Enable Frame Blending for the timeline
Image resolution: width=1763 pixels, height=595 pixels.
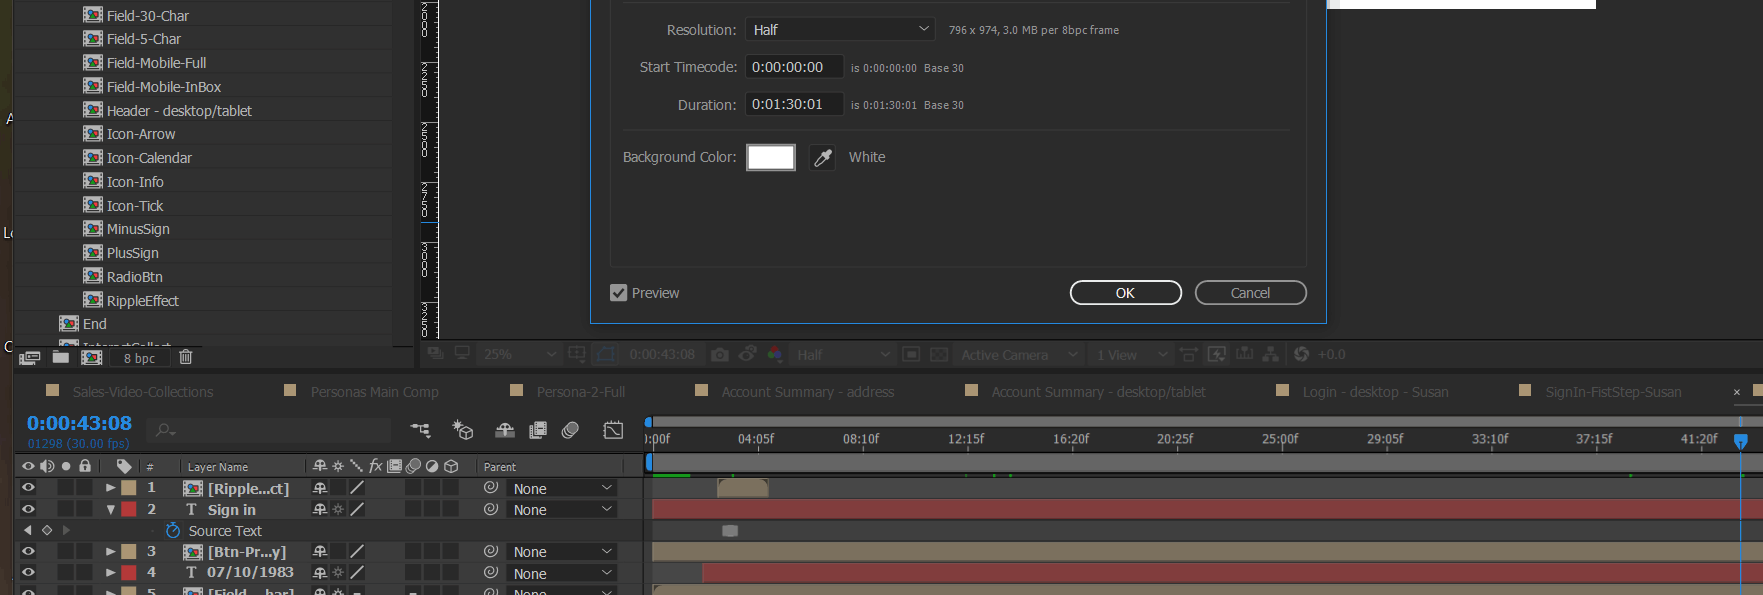538,430
